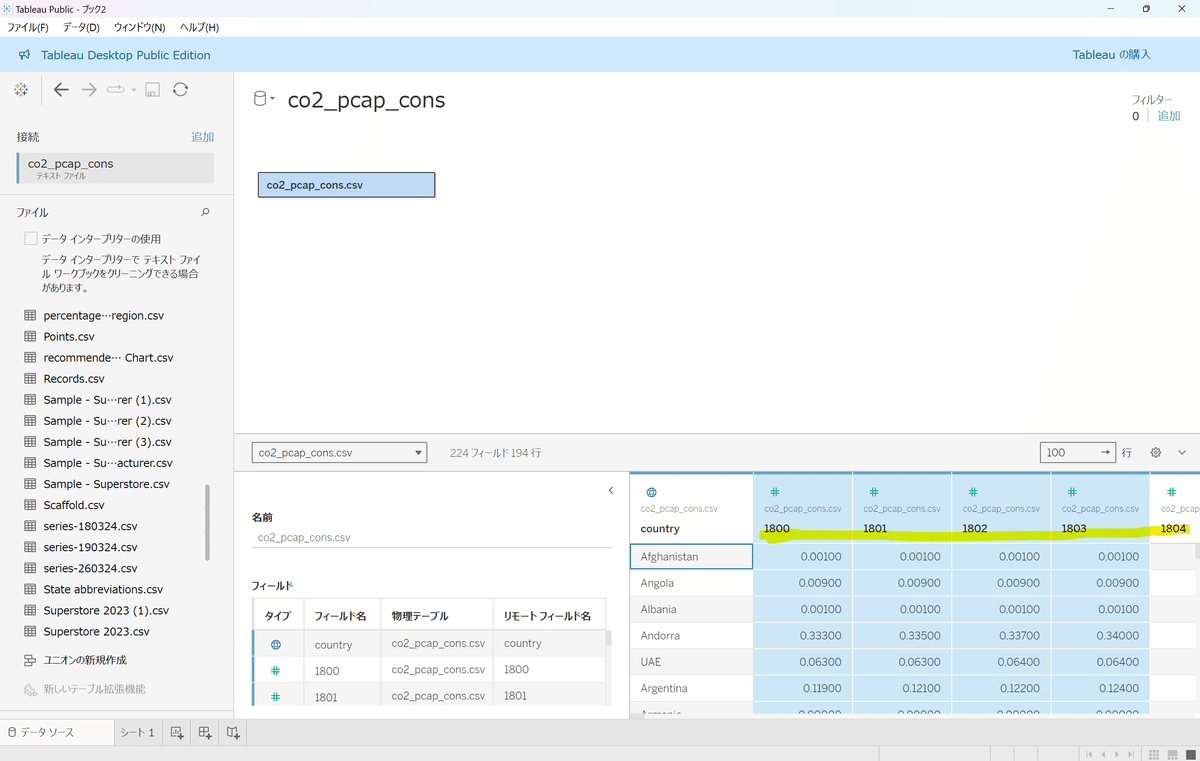Open the データ(D) menu
The height and width of the screenshot is (761, 1200).
pyautogui.click(x=81, y=27)
